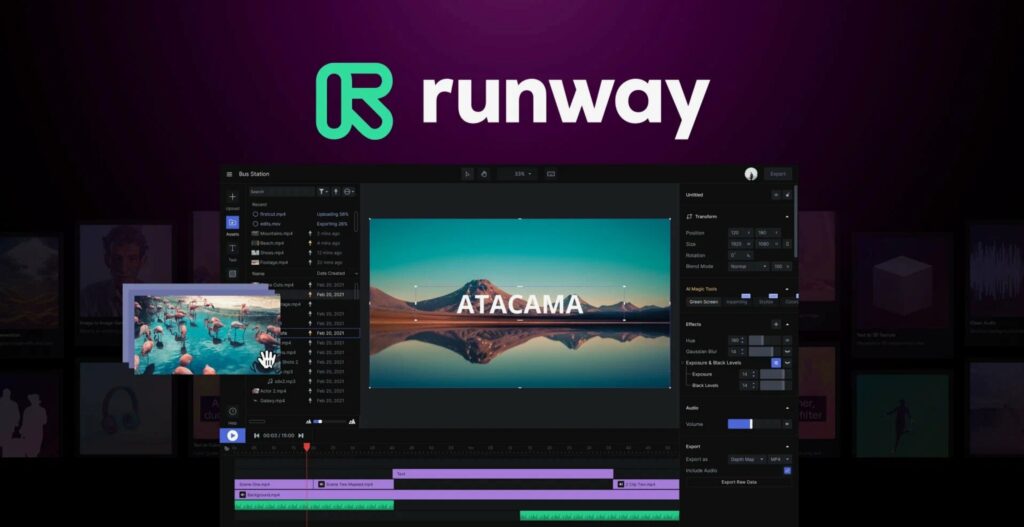Click the icon on Background.mp4 clip
The width and height of the screenshot is (1024, 527).
(x=242, y=495)
